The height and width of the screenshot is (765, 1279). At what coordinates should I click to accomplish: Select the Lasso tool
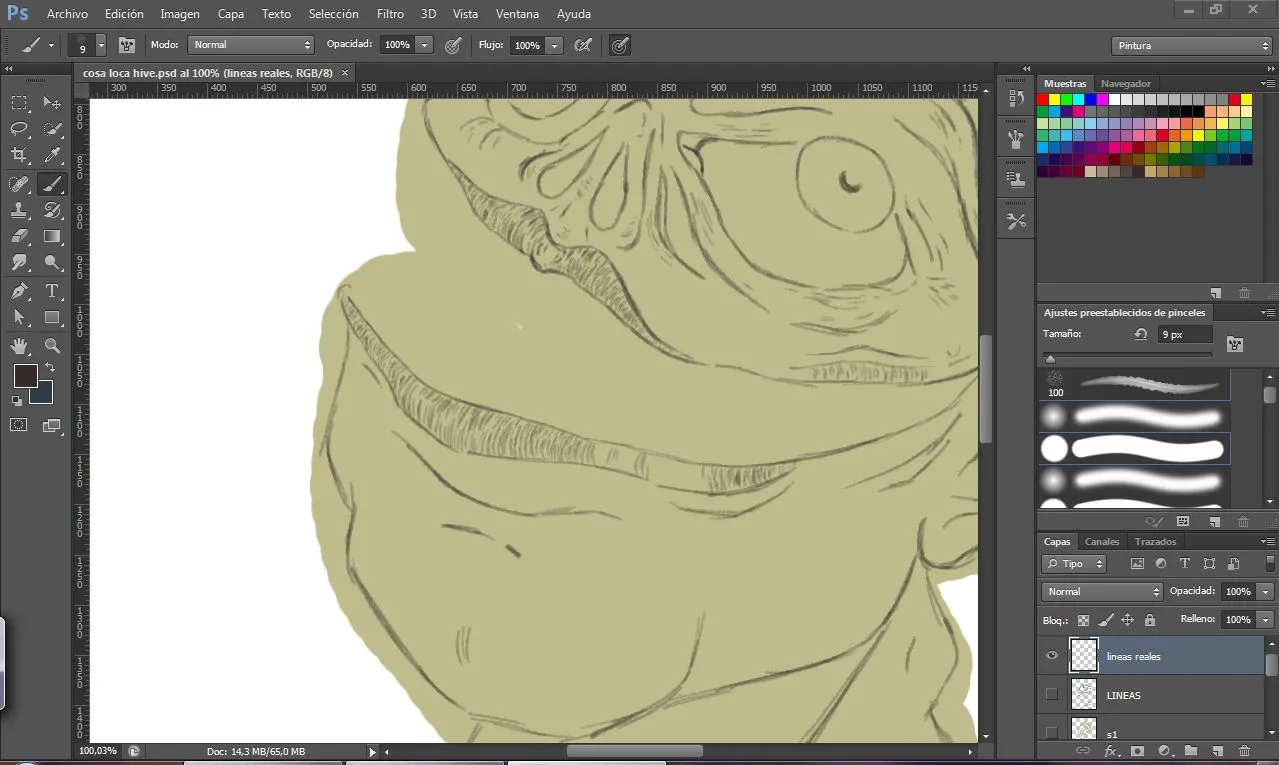19,129
